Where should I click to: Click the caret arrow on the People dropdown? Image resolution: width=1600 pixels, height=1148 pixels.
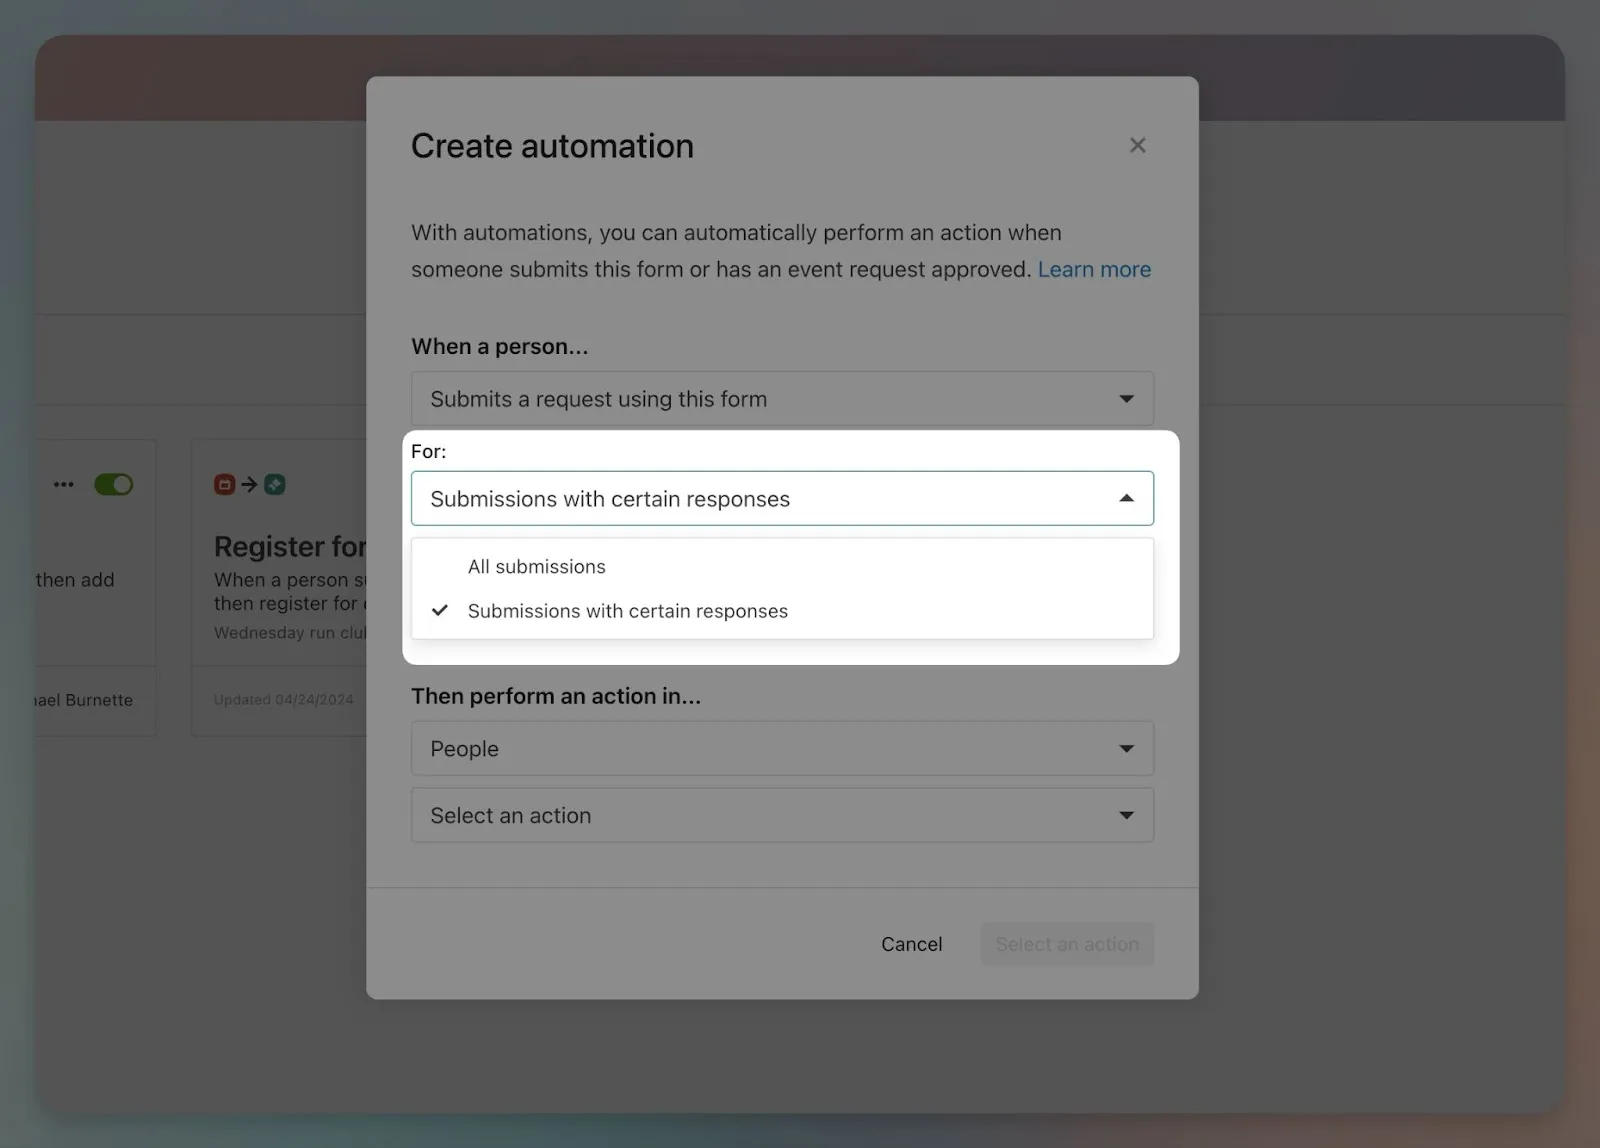click(x=1126, y=749)
